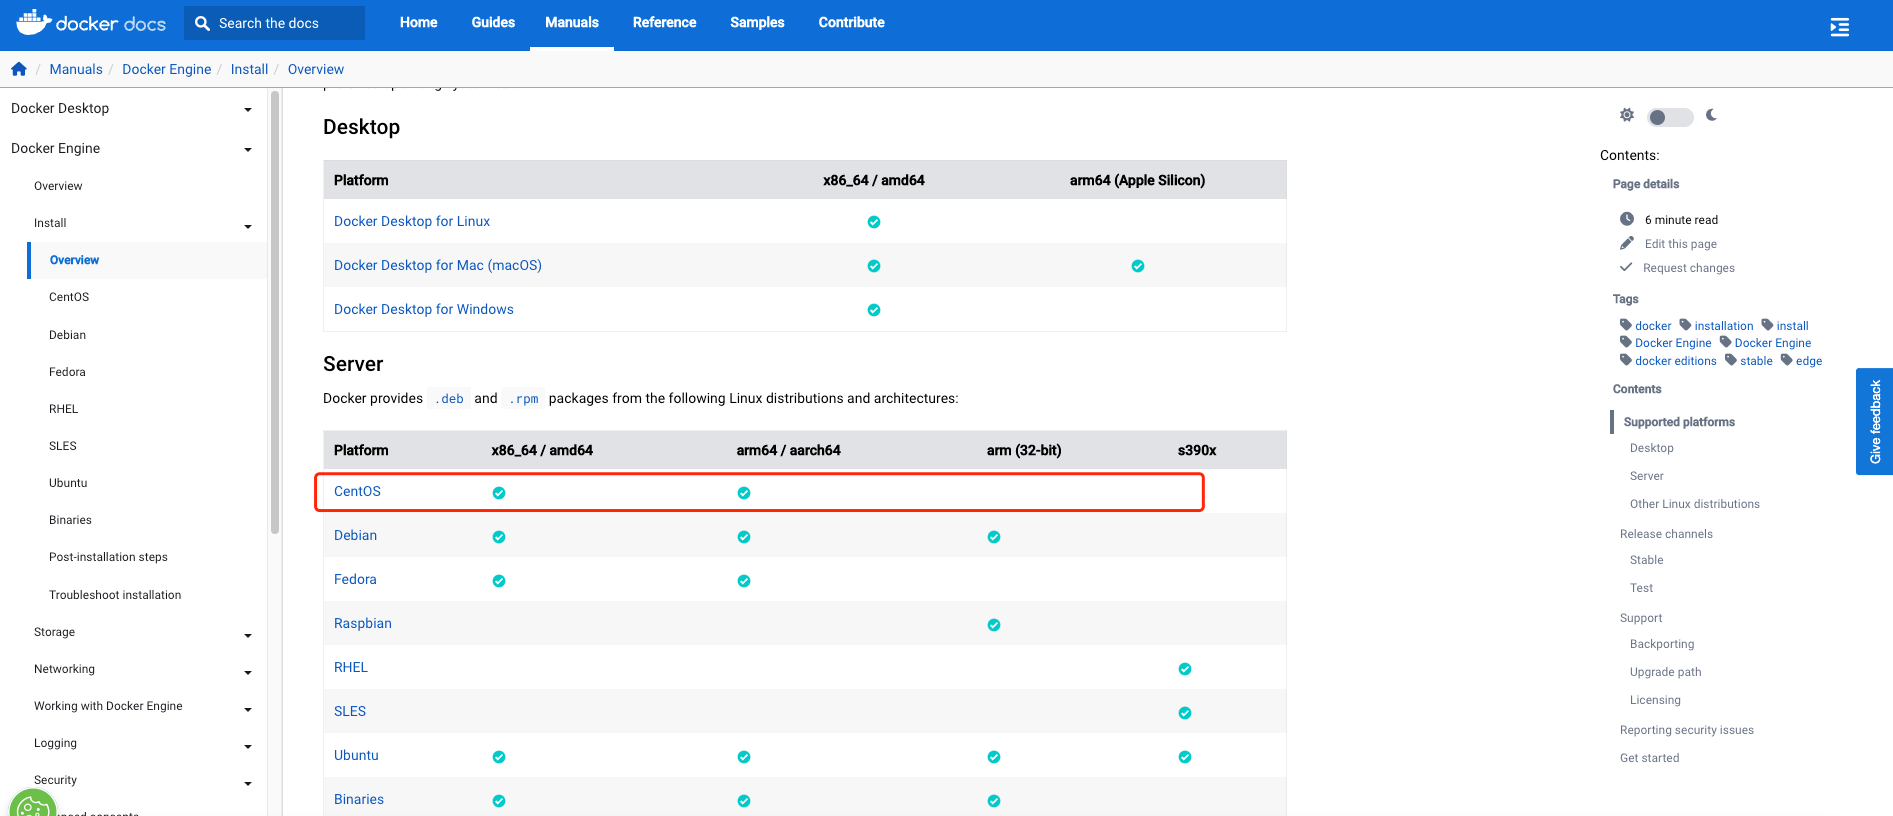Select Ubuntu in the sidebar Install list
Screen dimensions: 1893x816
click(68, 483)
